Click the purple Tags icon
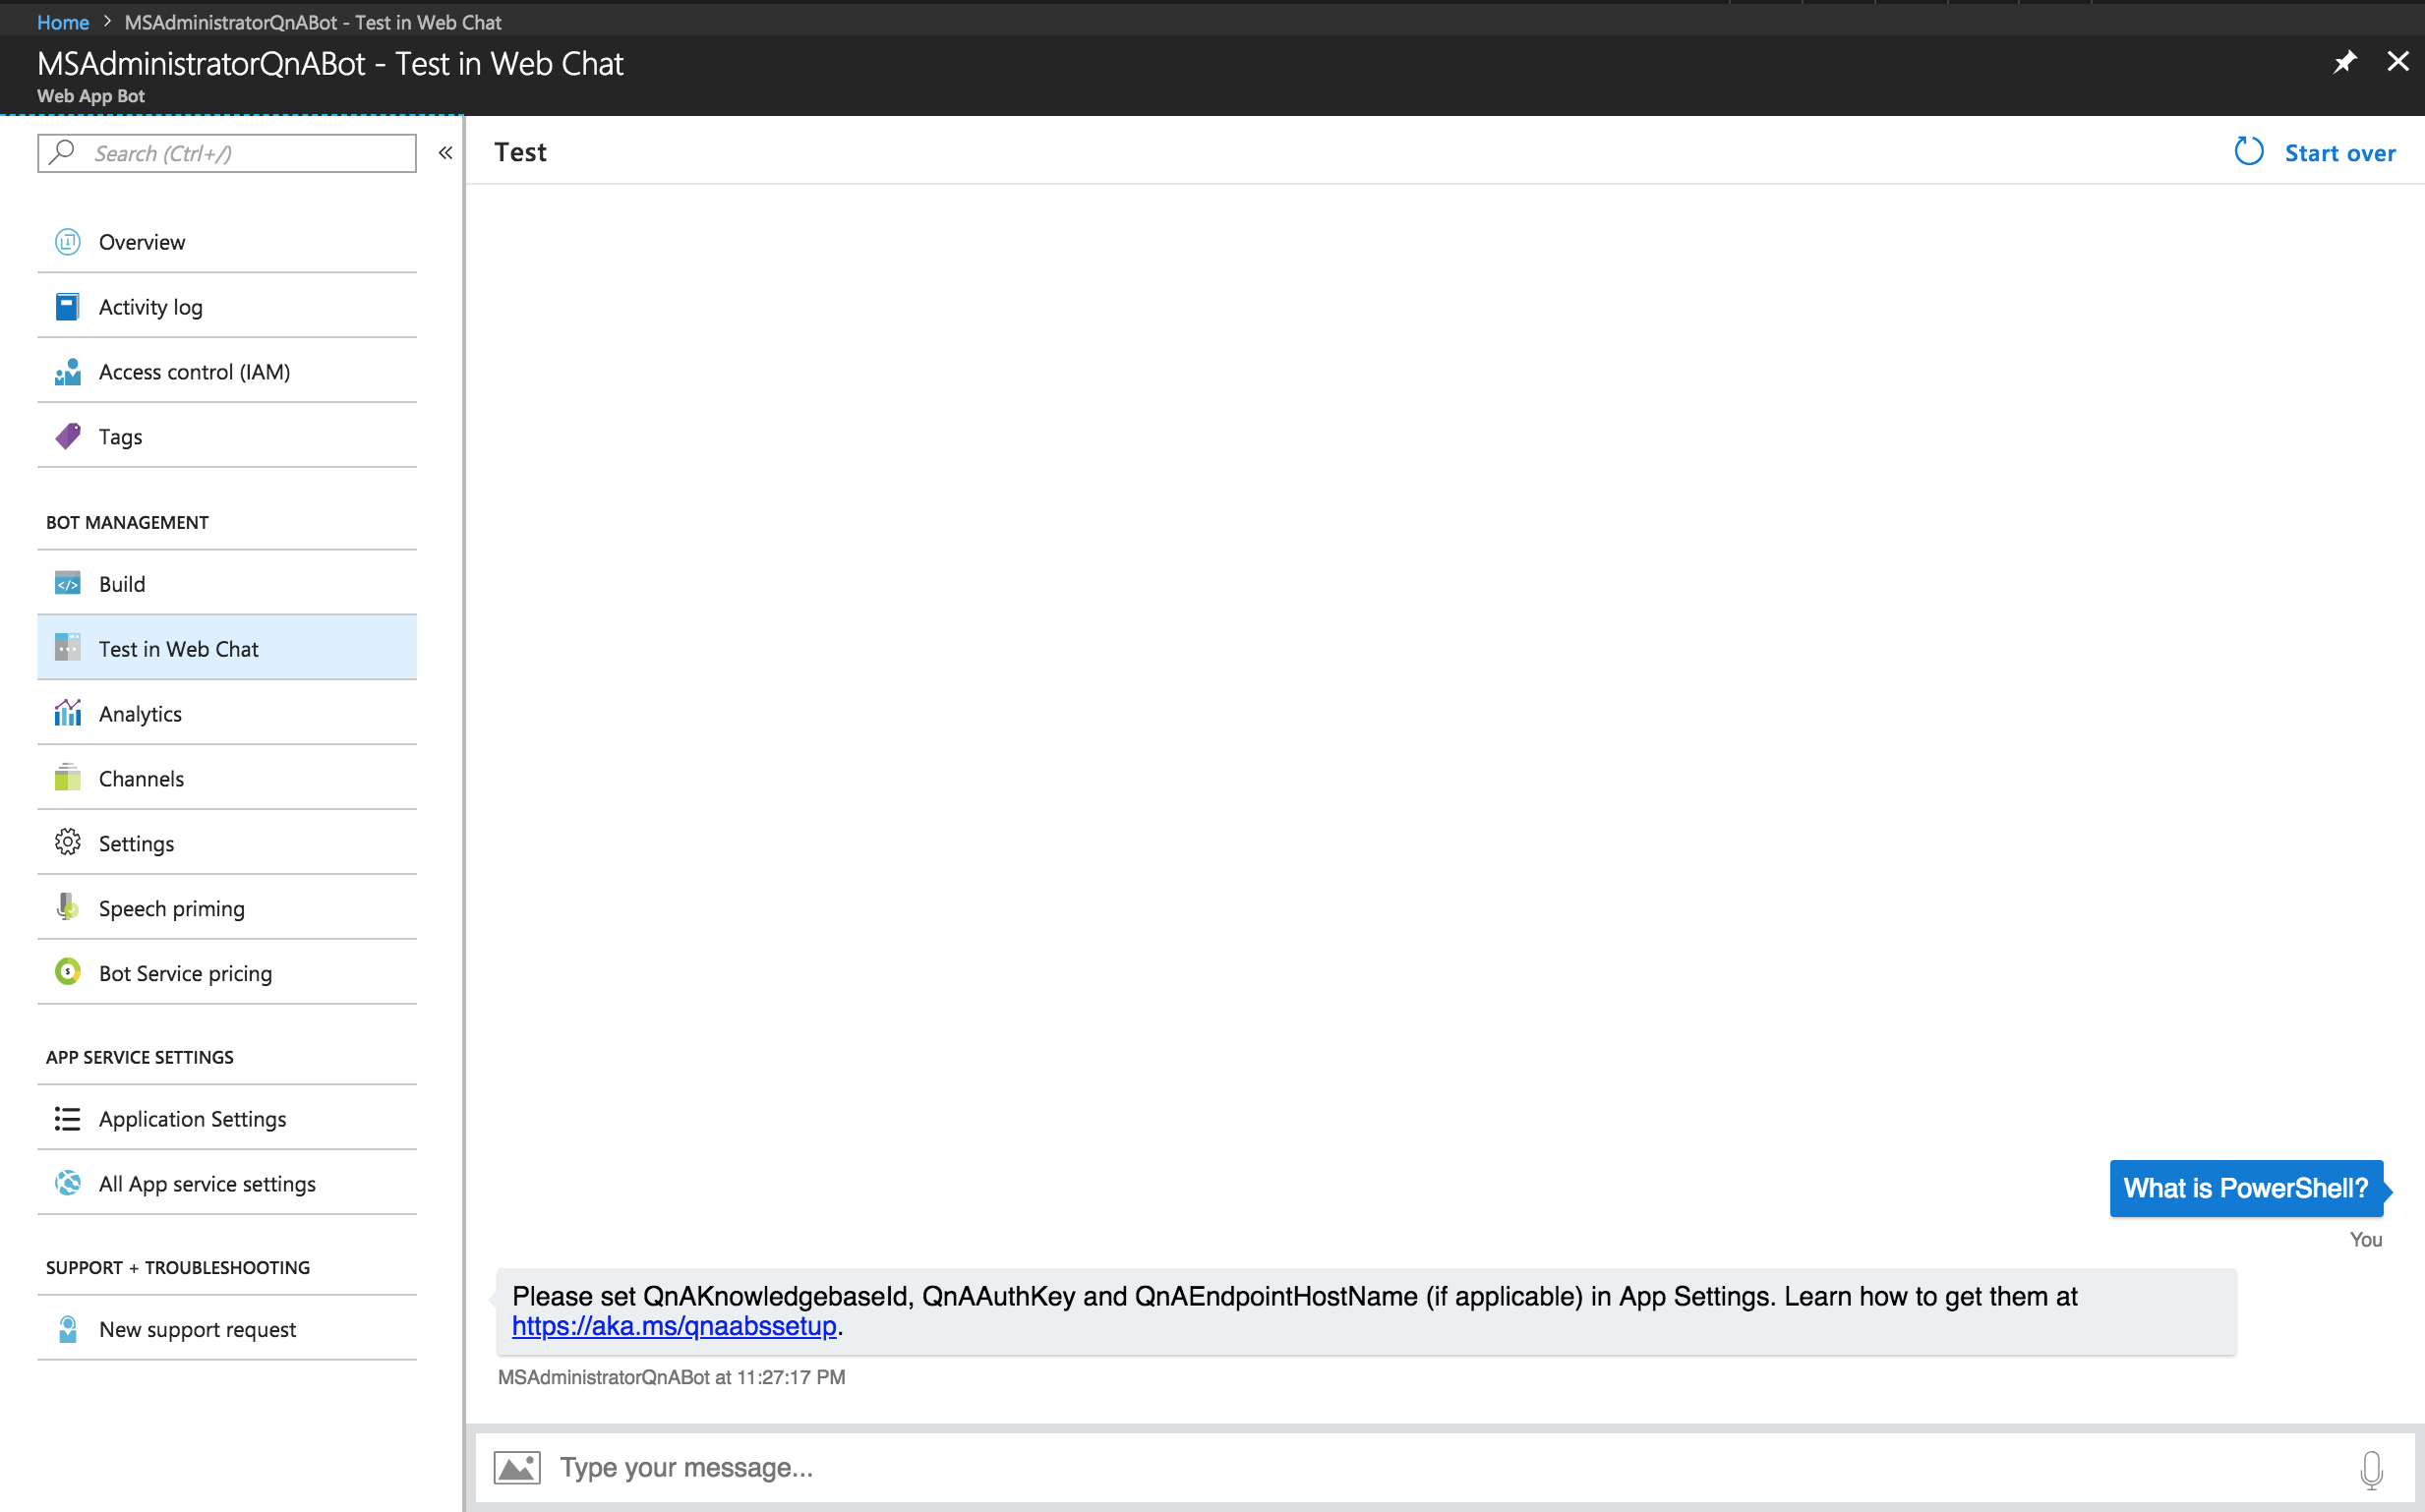2425x1512 pixels. tap(67, 436)
